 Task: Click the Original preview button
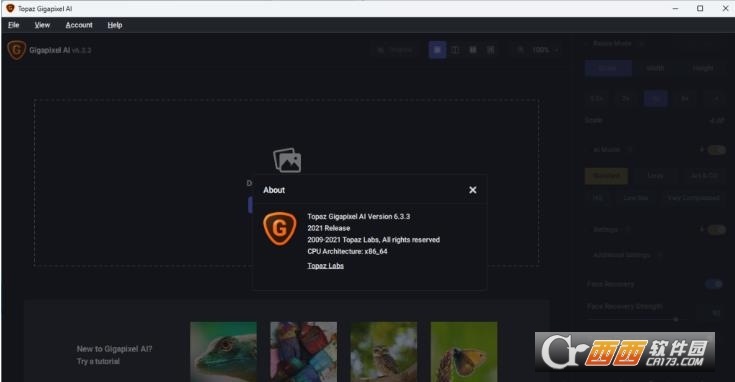395,50
